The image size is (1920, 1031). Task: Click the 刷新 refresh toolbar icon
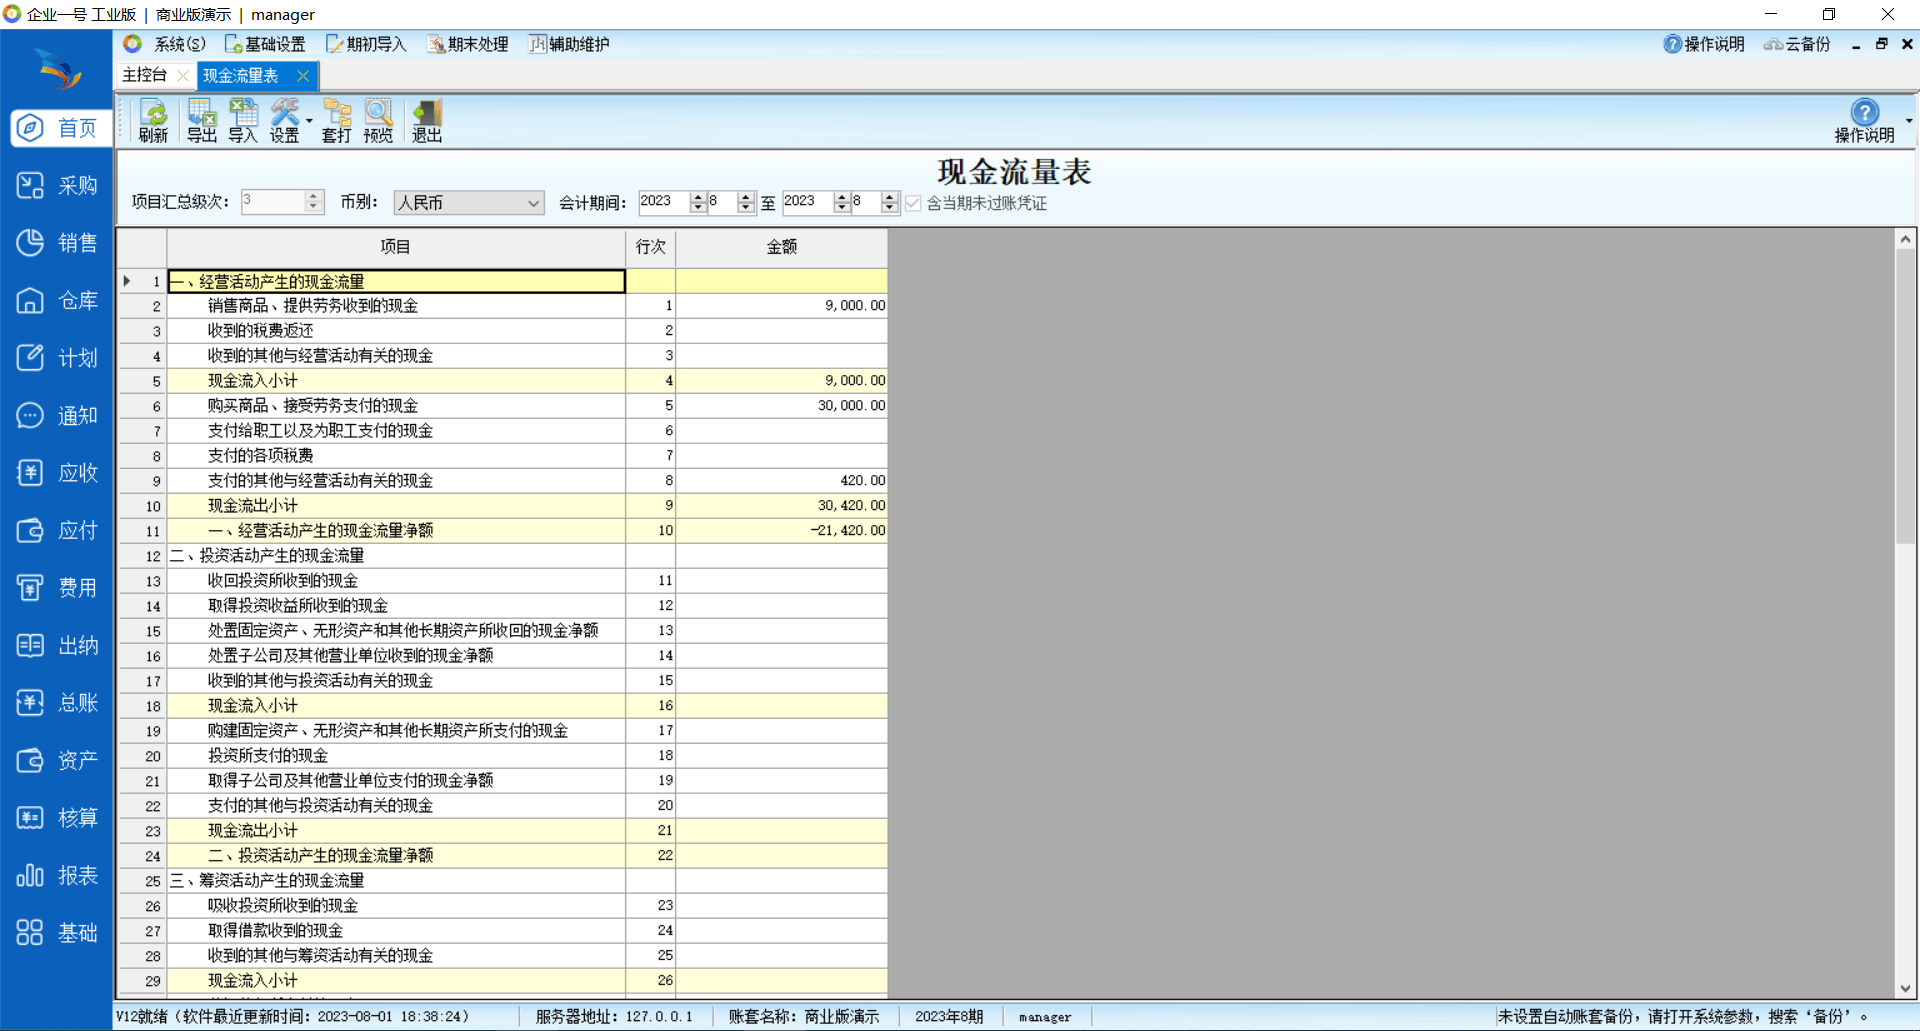point(153,121)
